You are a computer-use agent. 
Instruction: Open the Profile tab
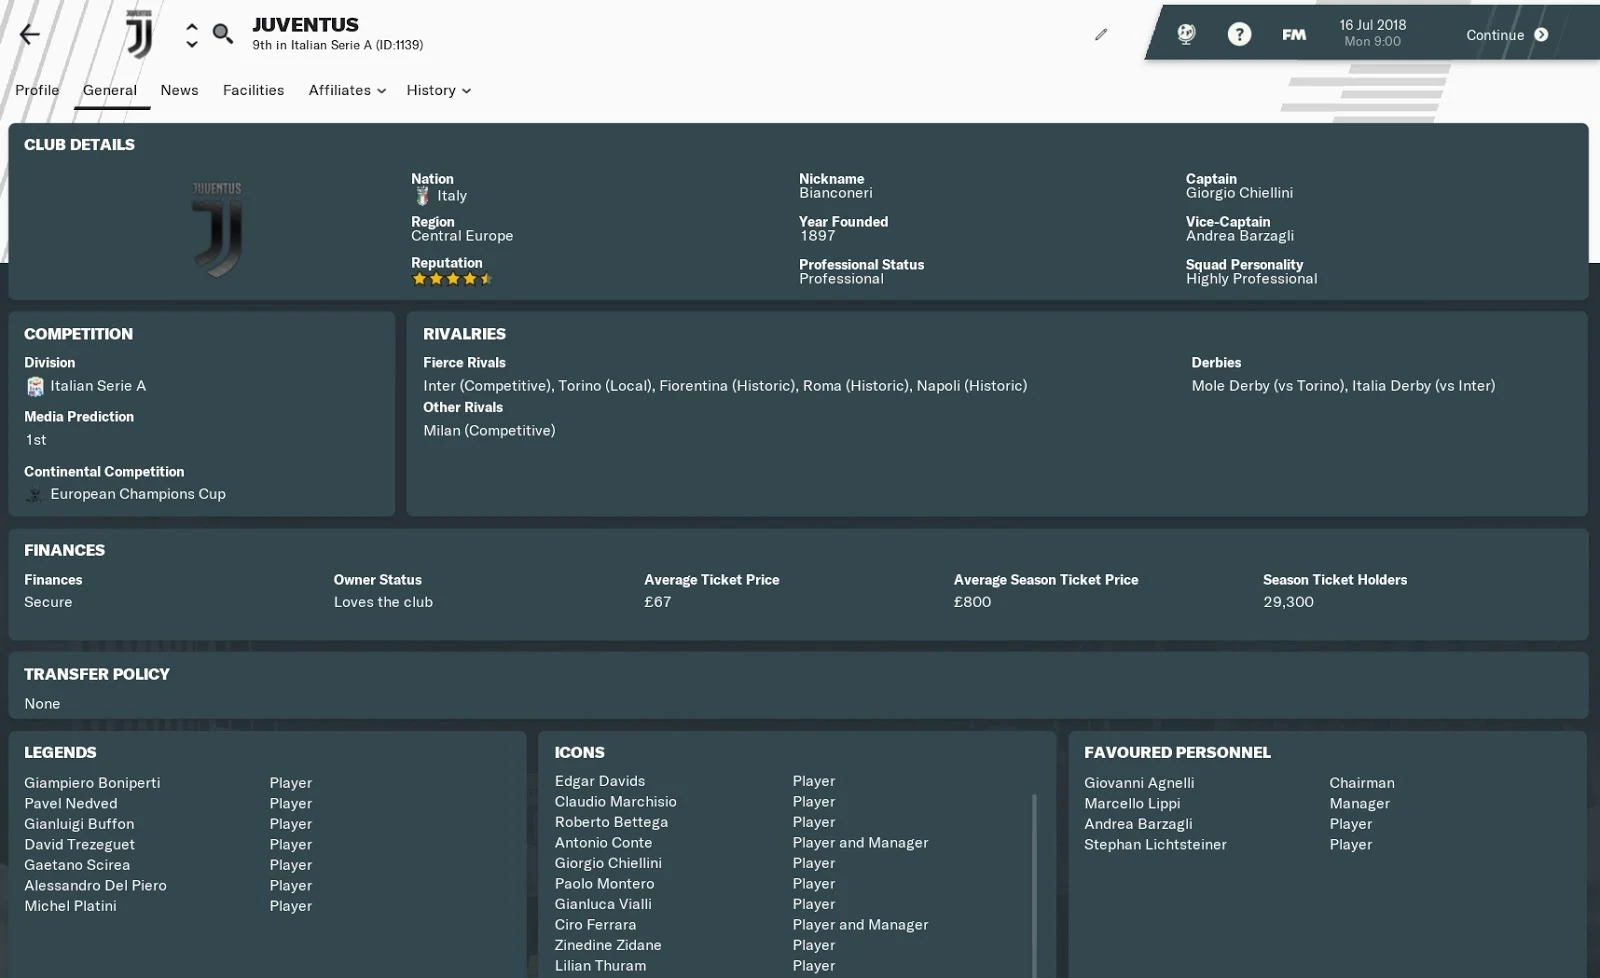pyautogui.click(x=37, y=90)
